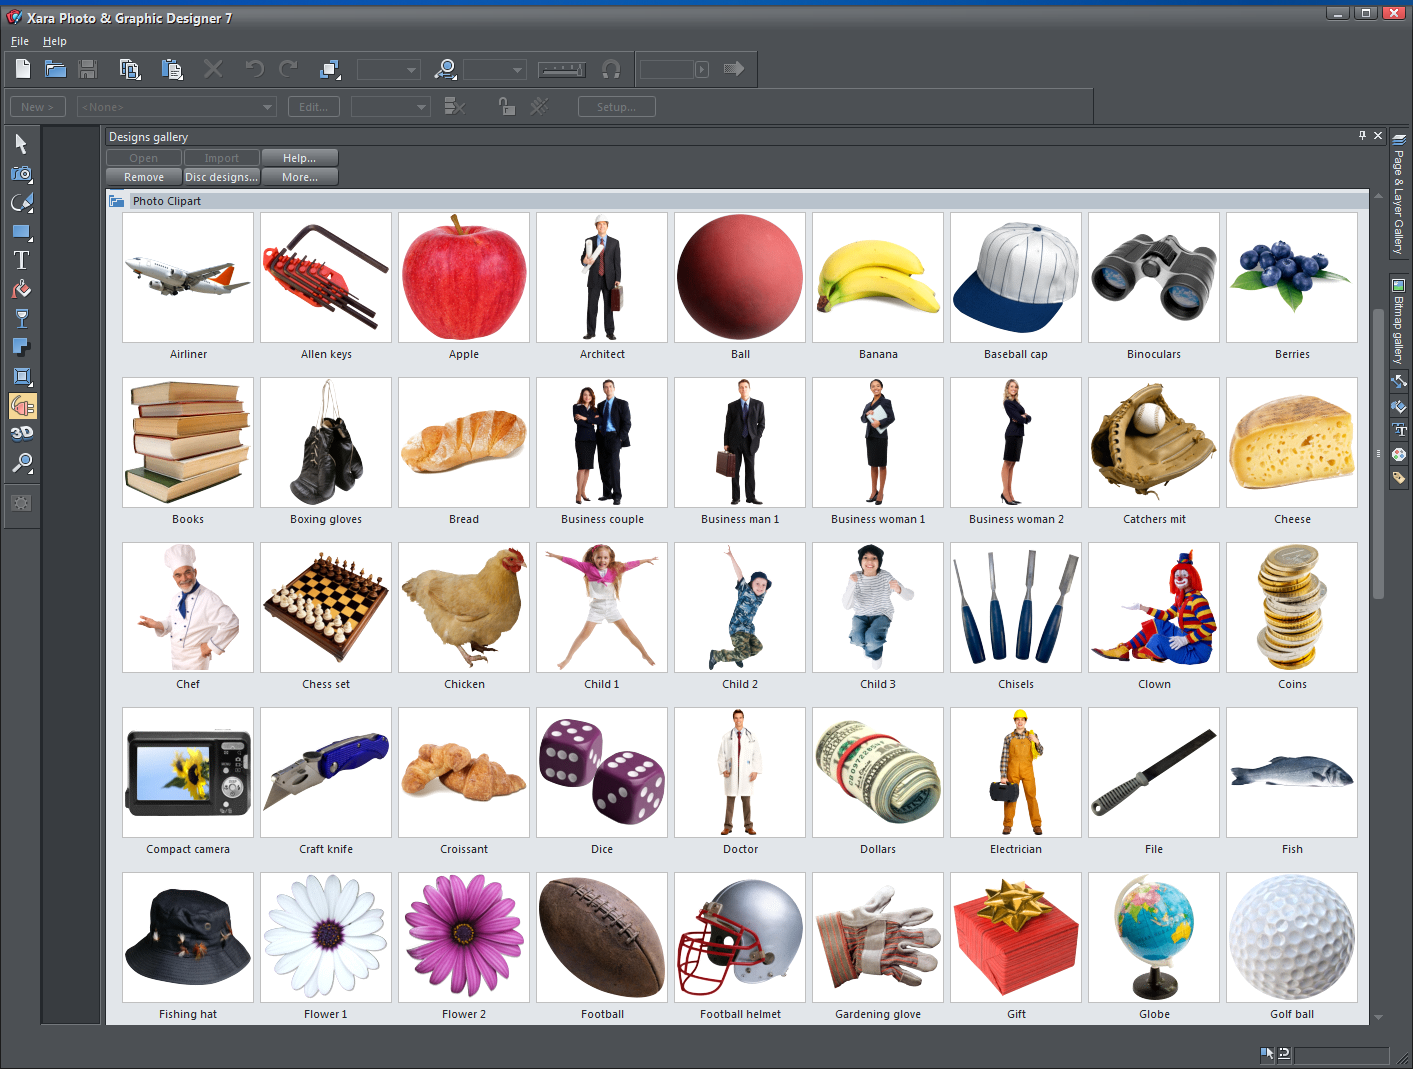Select the Photo tool camera icon
This screenshot has width=1413, height=1069.
(x=21, y=174)
